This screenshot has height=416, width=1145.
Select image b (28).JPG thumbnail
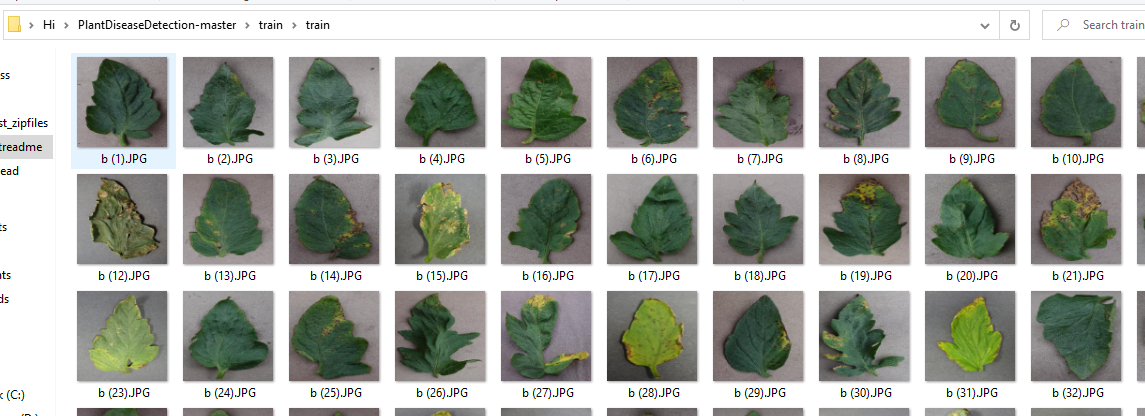point(652,336)
